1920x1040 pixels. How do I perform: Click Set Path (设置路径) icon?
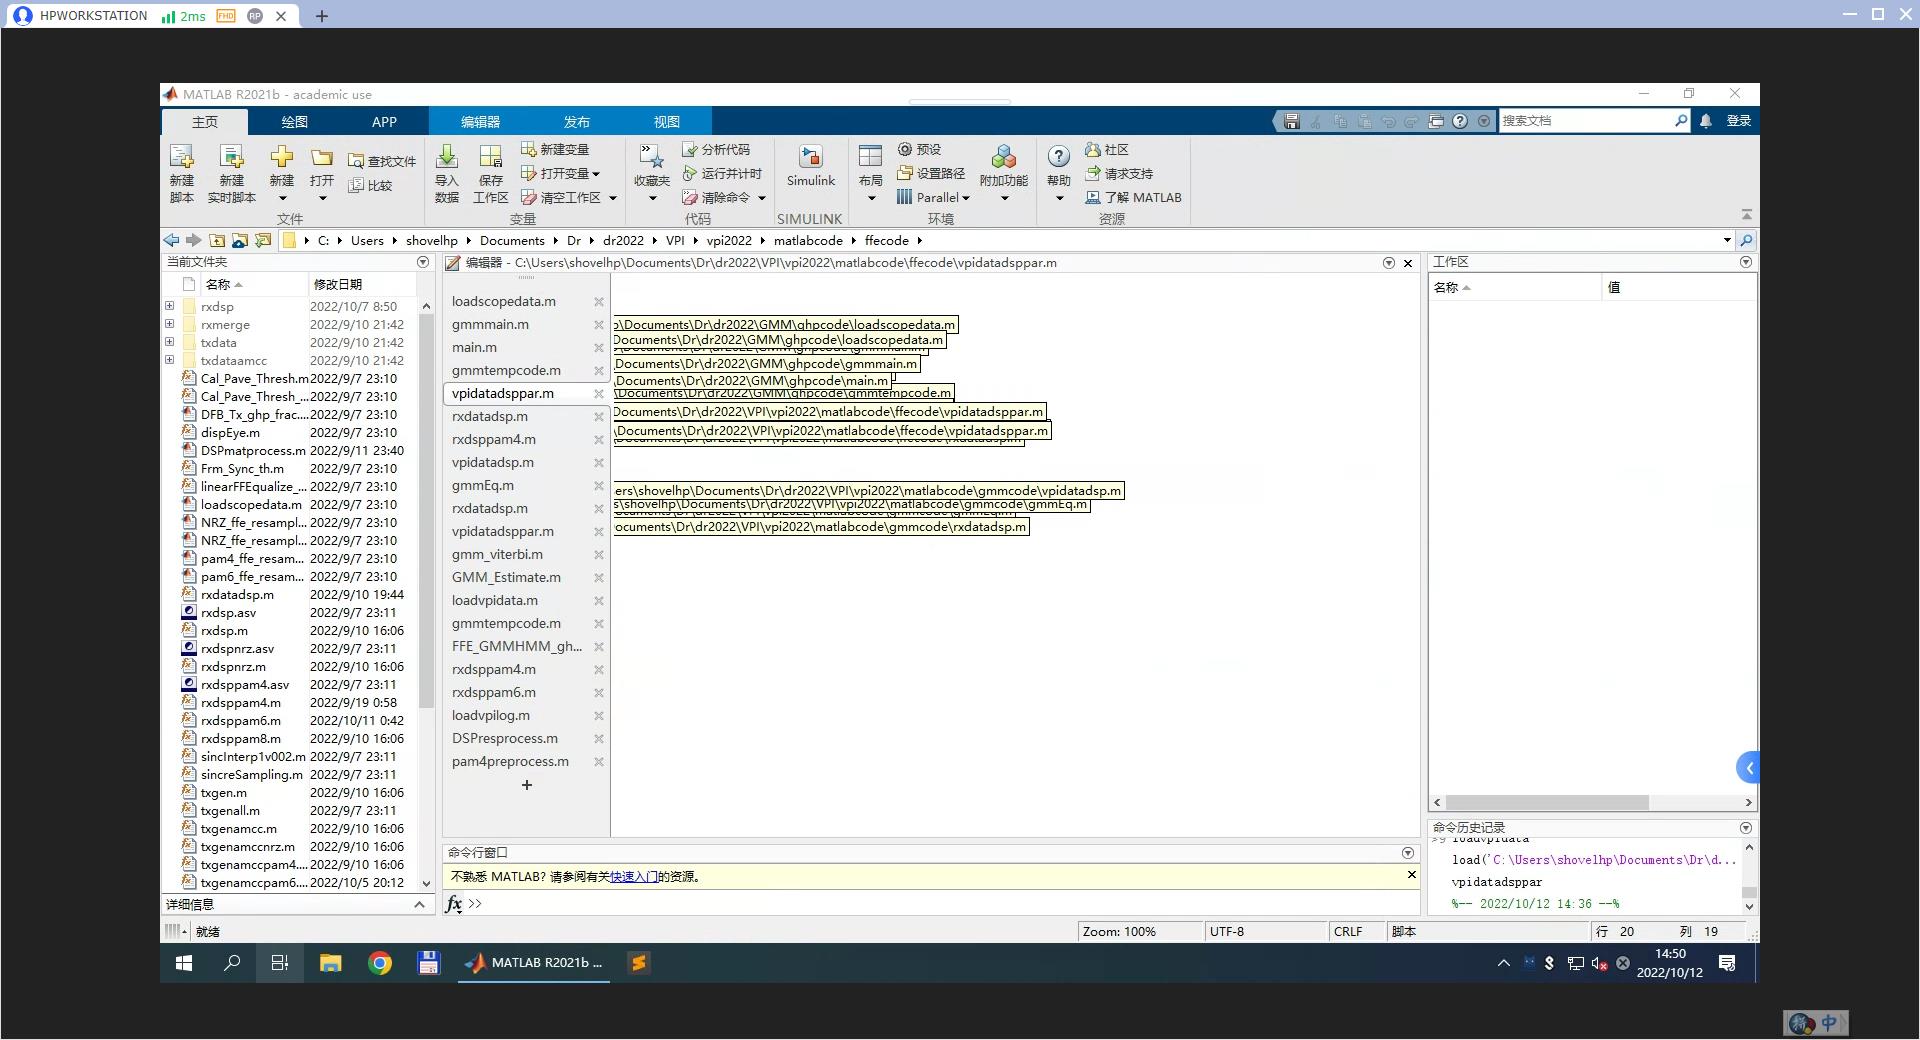click(x=905, y=173)
